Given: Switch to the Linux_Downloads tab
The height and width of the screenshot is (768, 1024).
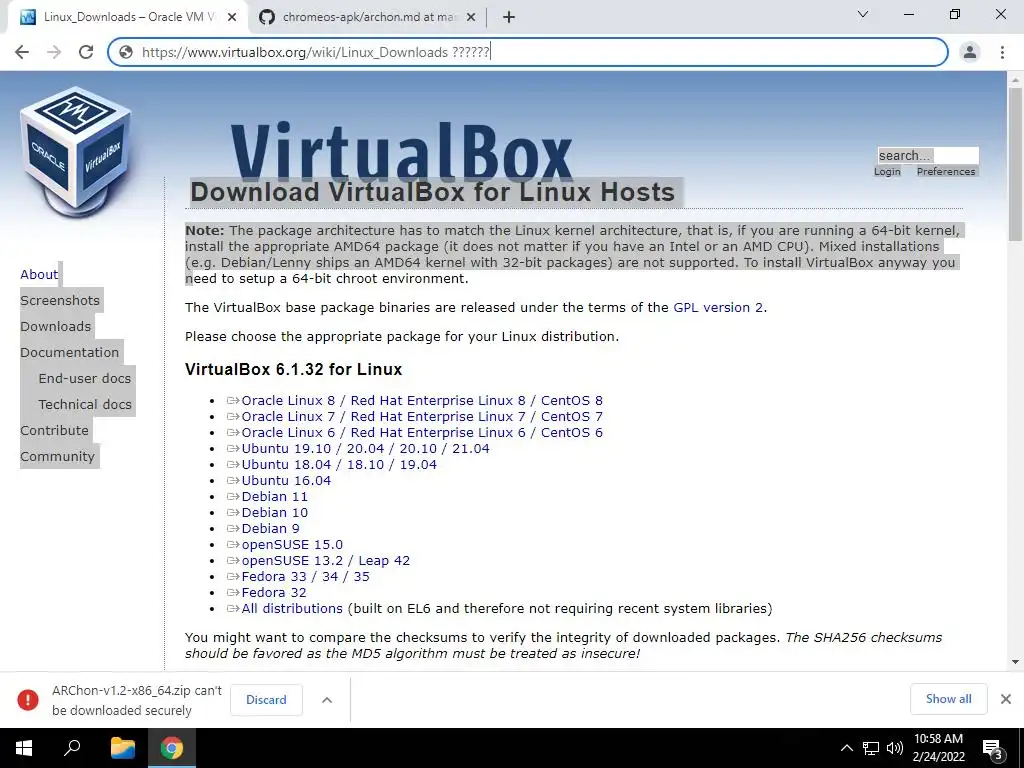Looking at the screenshot, I should (x=129, y=17).
